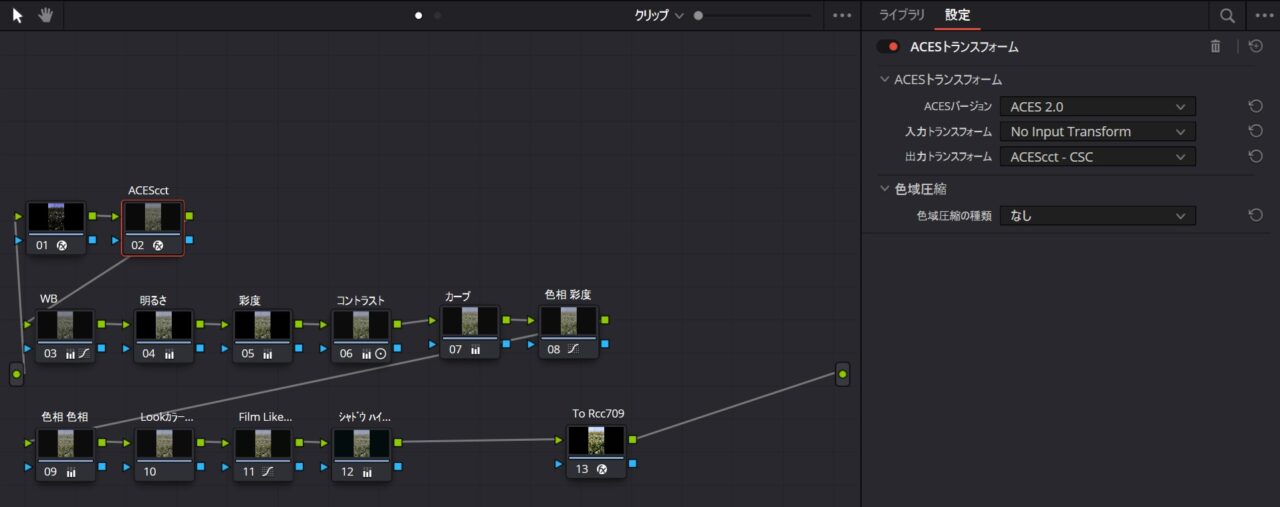Delete the ACES transform effect

1215,46
